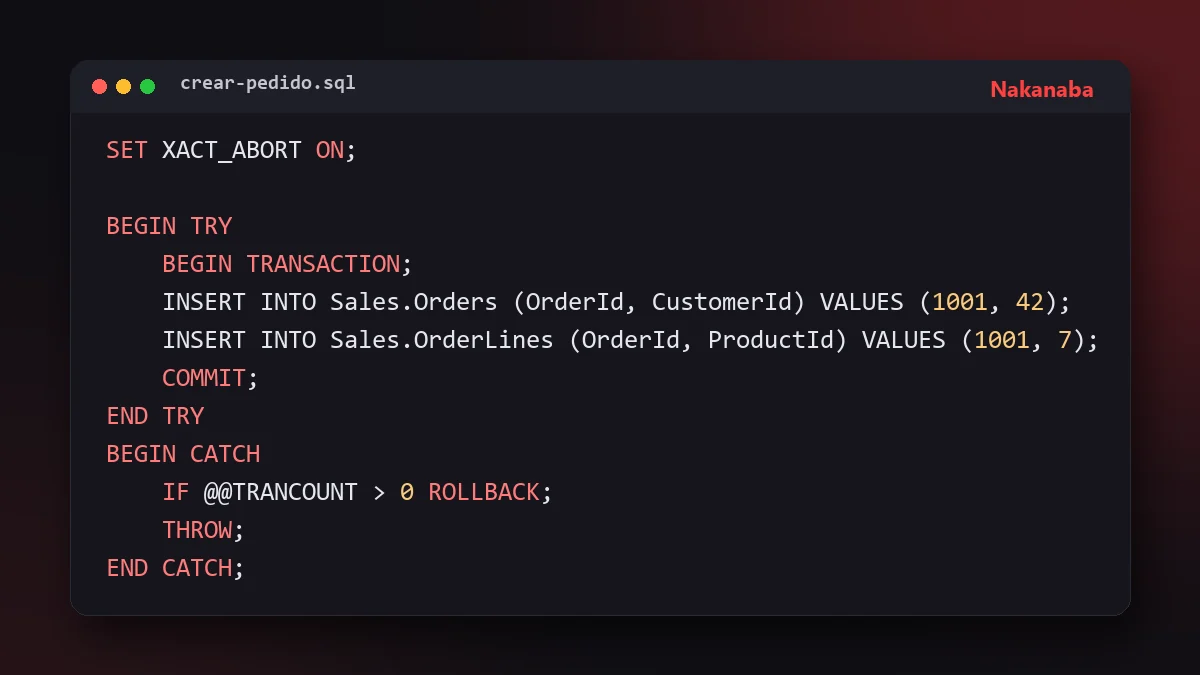Click the green maximize dot

point(147,86)
